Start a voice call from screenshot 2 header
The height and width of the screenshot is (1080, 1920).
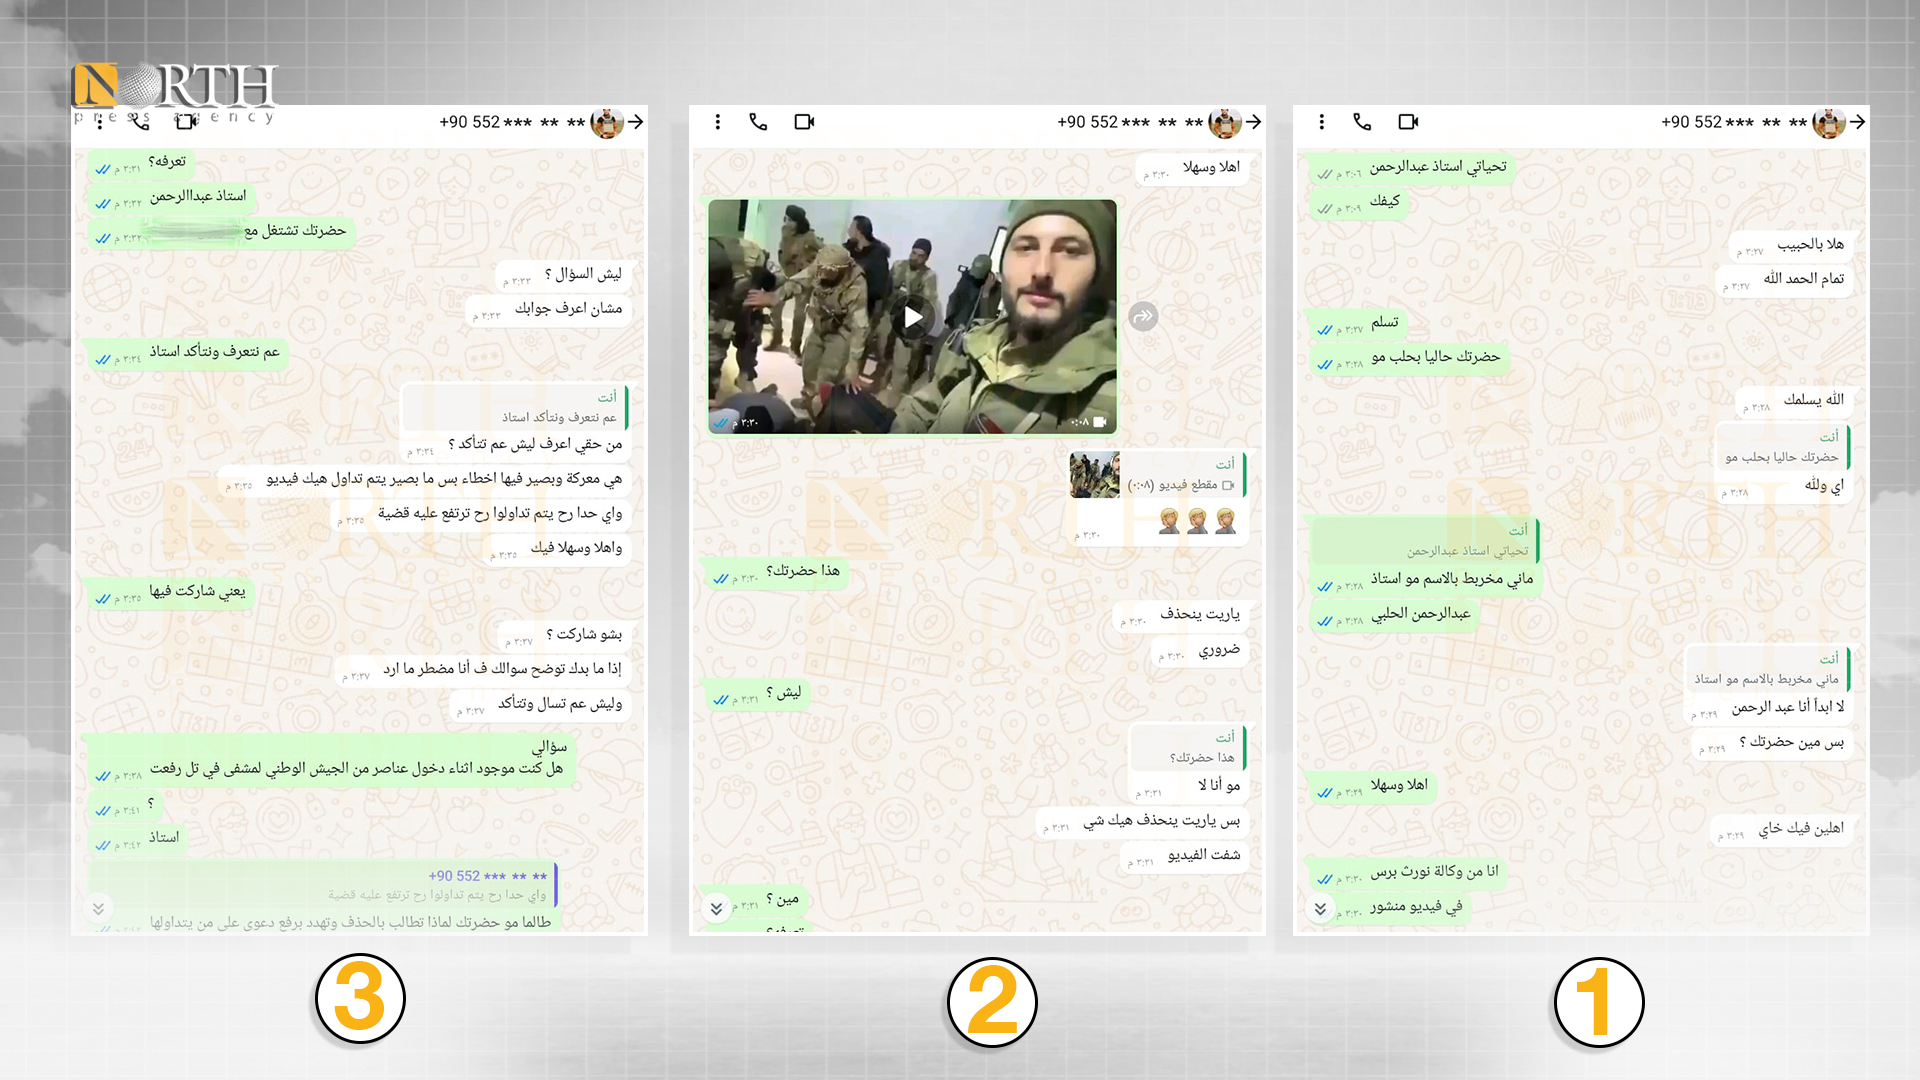[758, 122]
